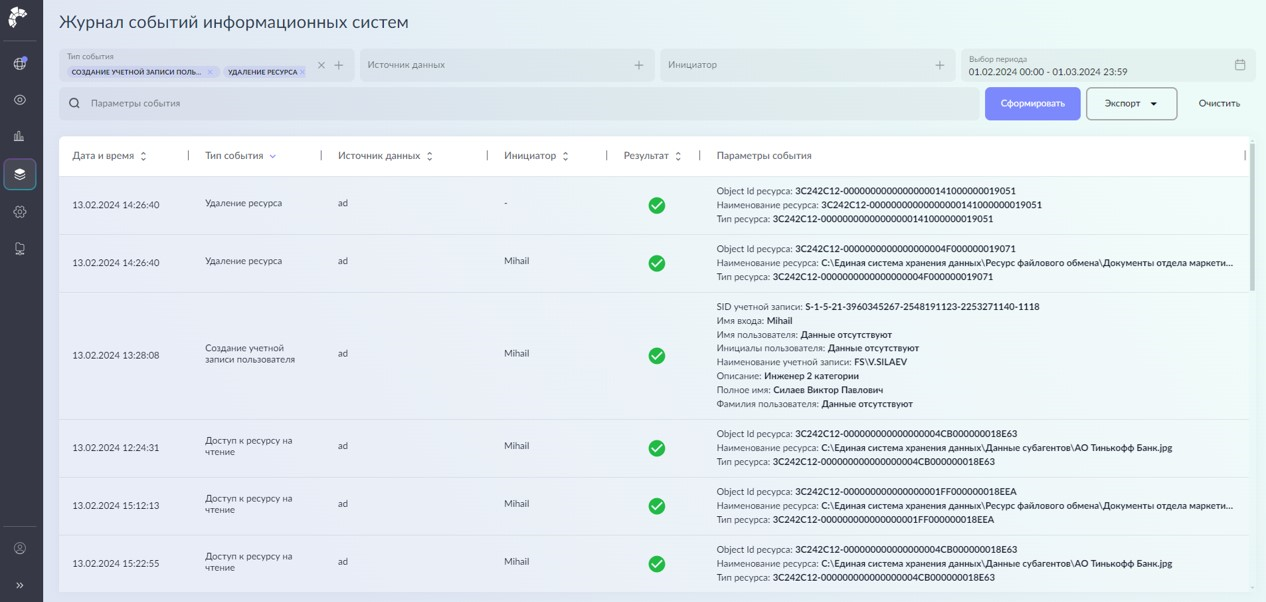Image resolution: width=1266 pixels, height=602 pixels.
Task: Focus the 'Параметры события' search field
Action: pos(530,103)
